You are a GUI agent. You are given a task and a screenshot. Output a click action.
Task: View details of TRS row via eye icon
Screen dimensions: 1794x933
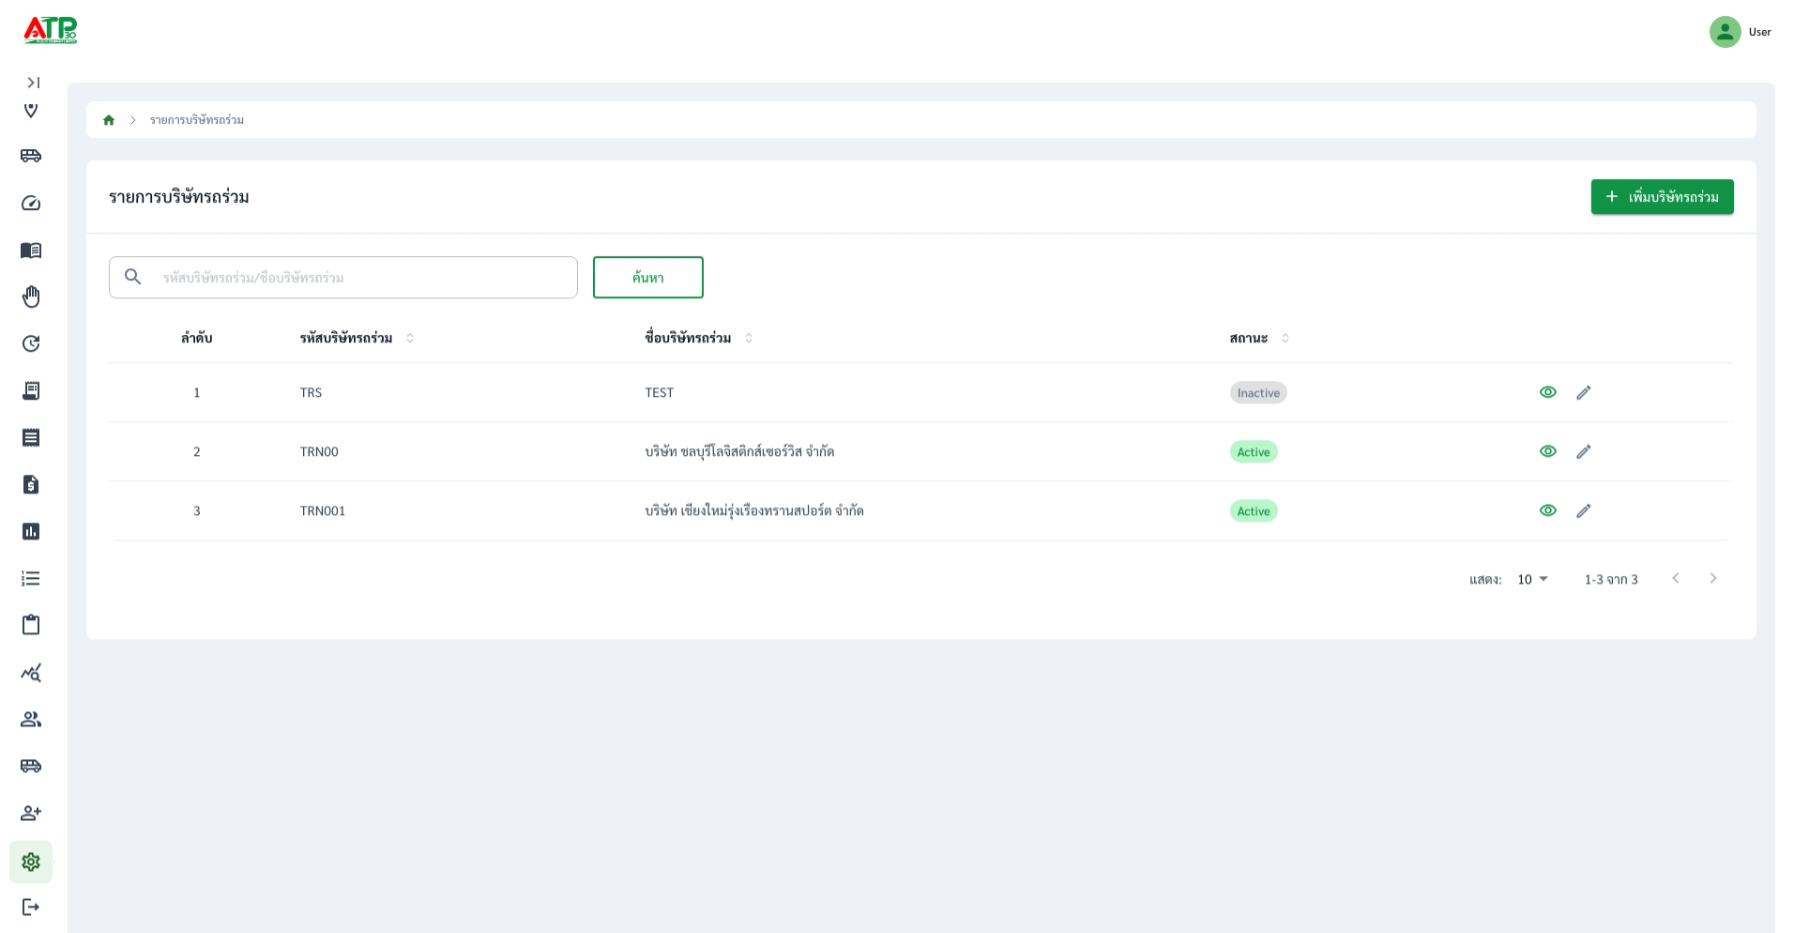(x=1548, y=393)
